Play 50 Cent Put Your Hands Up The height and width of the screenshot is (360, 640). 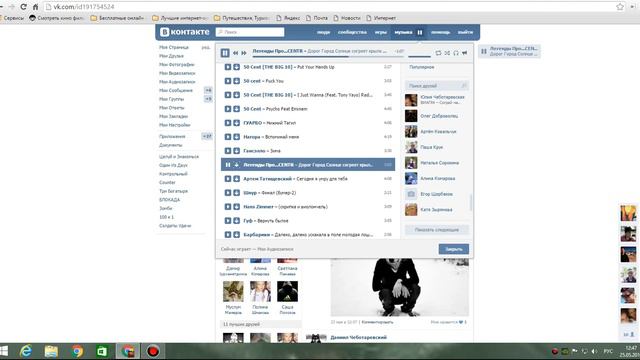point(228,67)
